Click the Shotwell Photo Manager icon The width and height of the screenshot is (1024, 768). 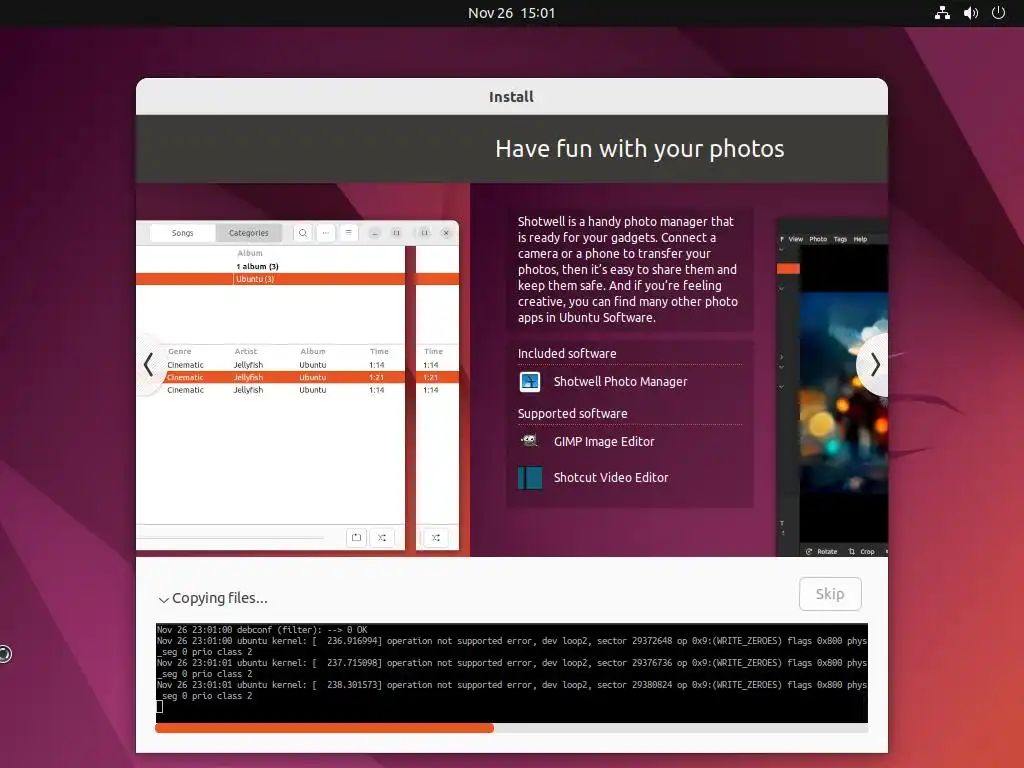(x=530, y=381)
